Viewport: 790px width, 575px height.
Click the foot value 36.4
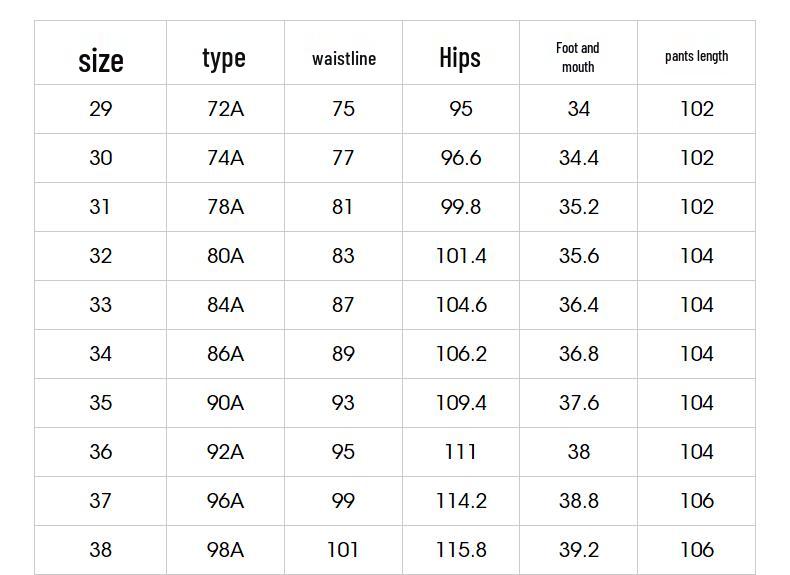pyautogui.click(x=579, y=304)
